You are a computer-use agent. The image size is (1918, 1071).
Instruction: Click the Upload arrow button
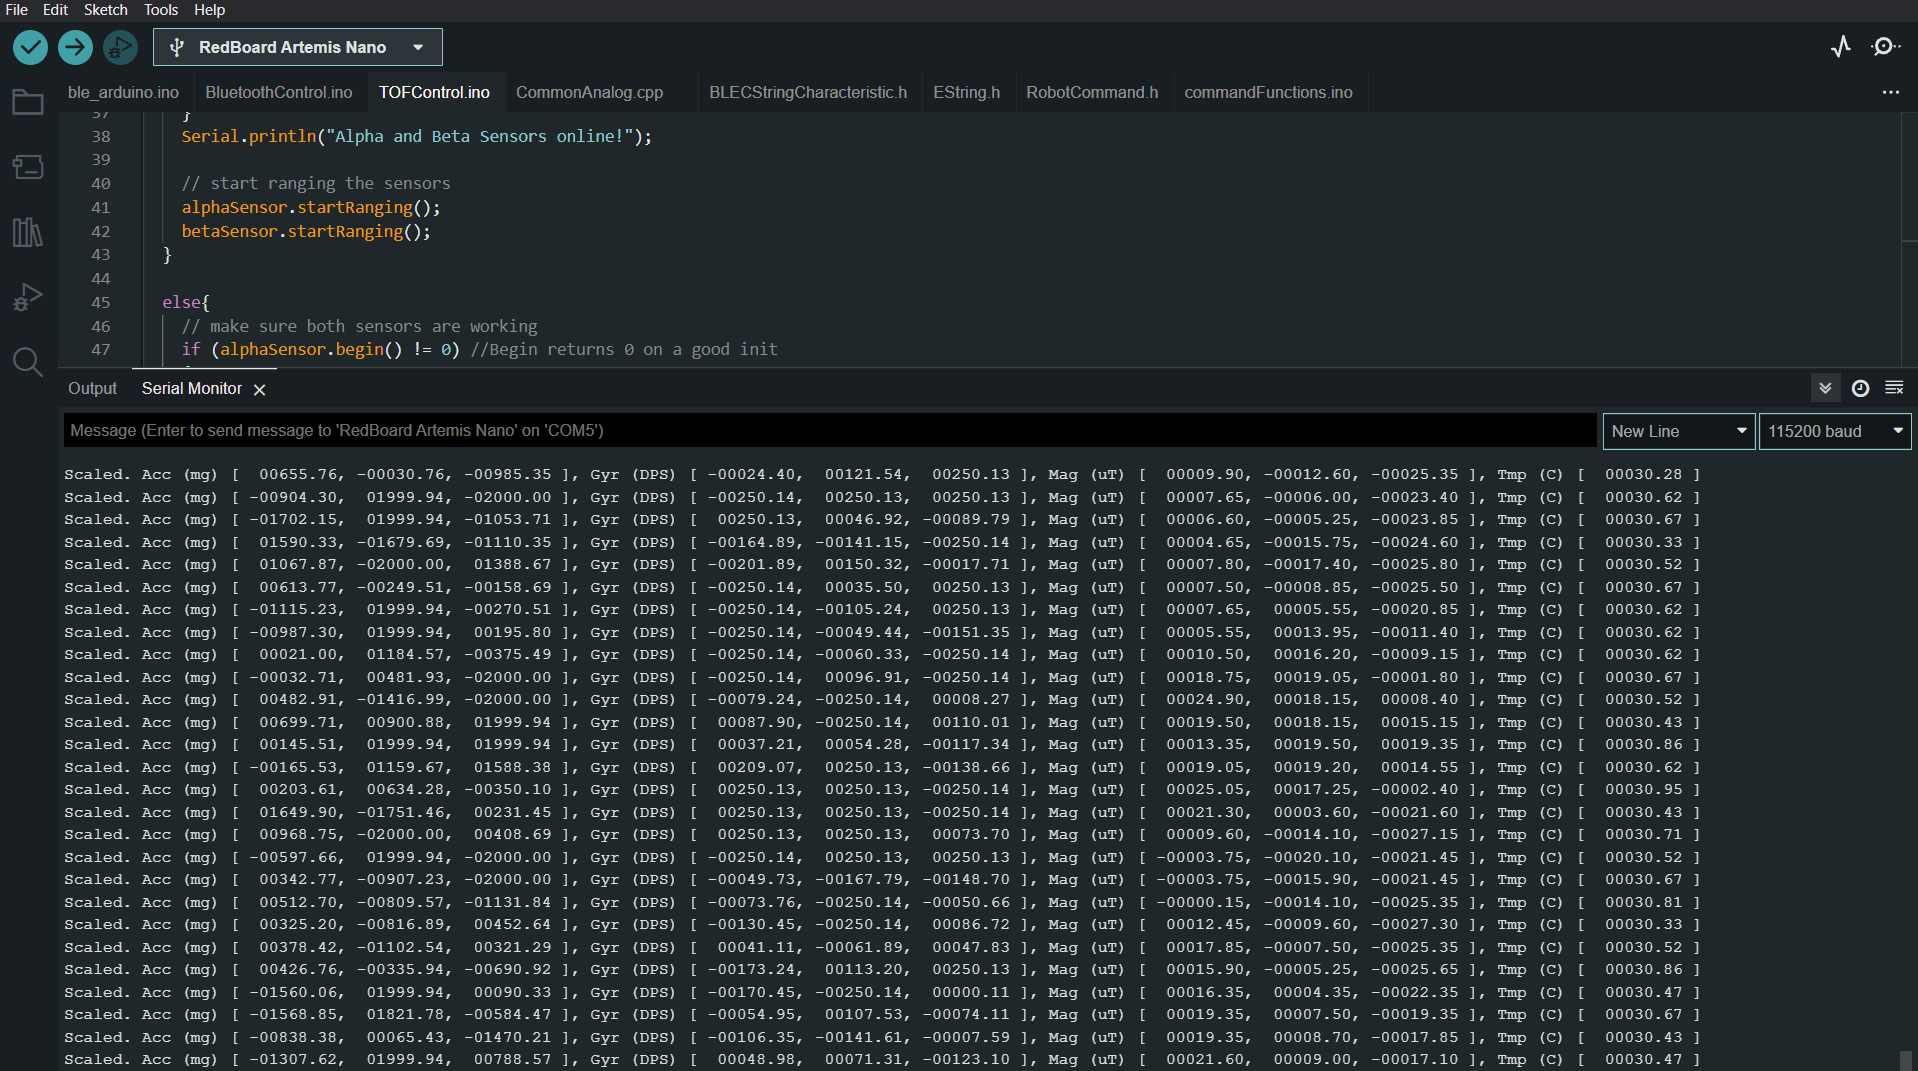pos(75,47)
